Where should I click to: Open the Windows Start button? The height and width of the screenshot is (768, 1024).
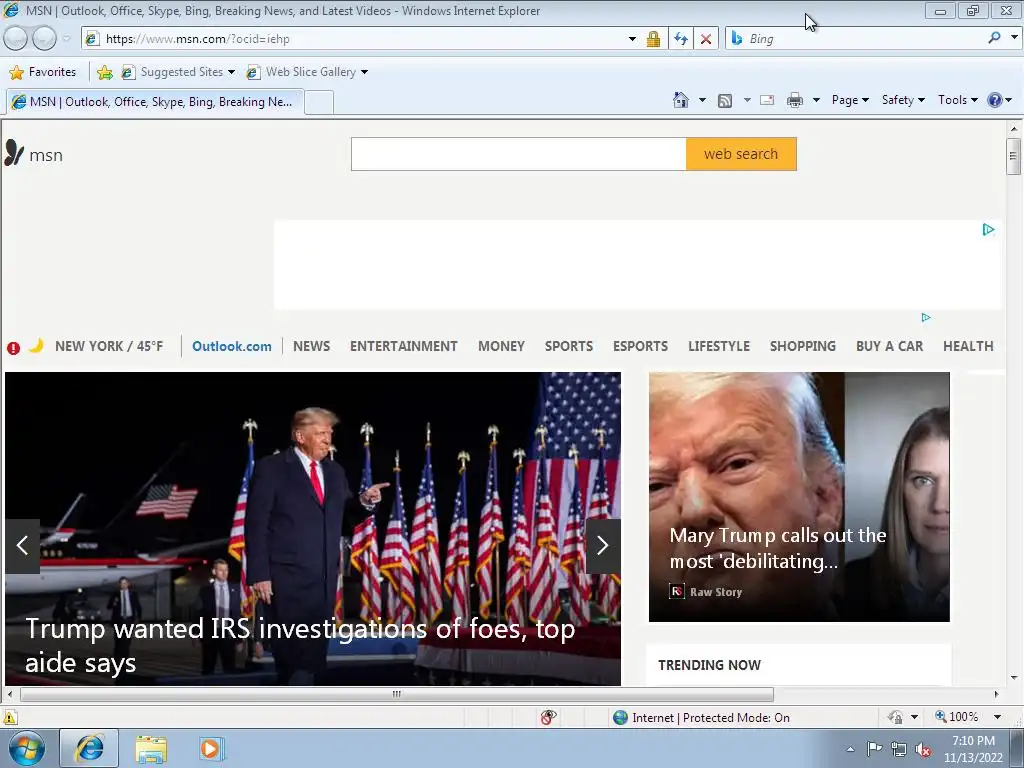tap(27, 749)
